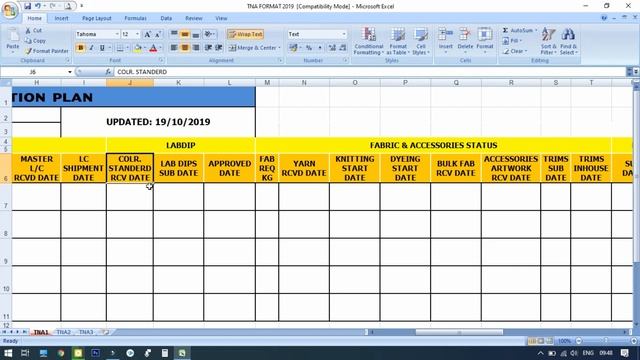This screenshot has width=640, height=360.
Task: Switch to the Data tab
Action: (166, 18)
